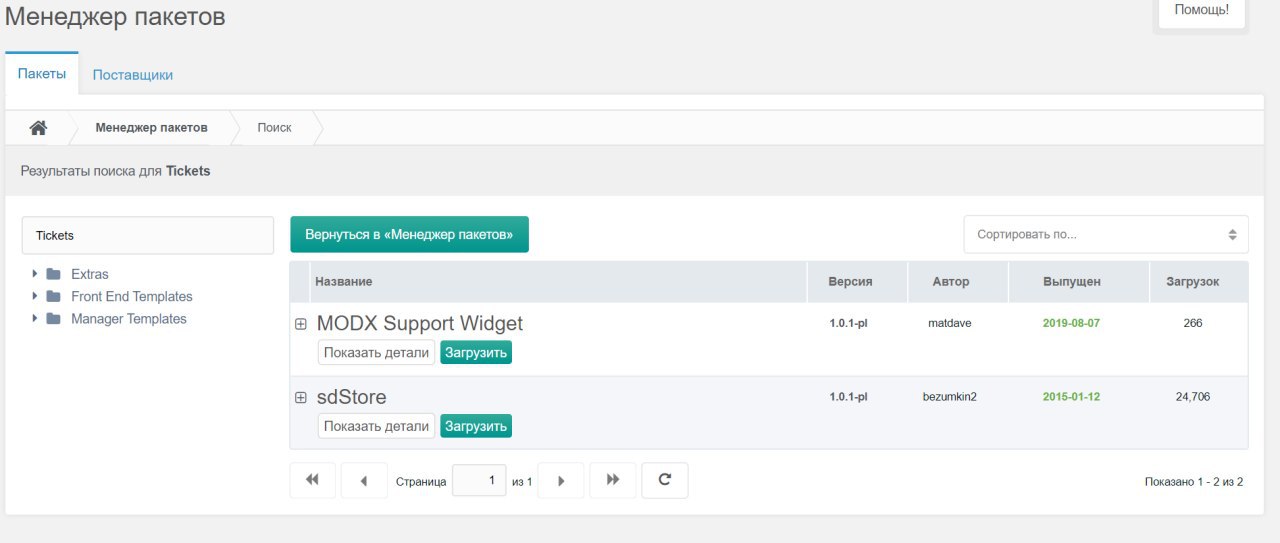This screenshot has height=543, width=1280.
Task: Sort by the Загрузок column header
Action: click(1199, 282)
